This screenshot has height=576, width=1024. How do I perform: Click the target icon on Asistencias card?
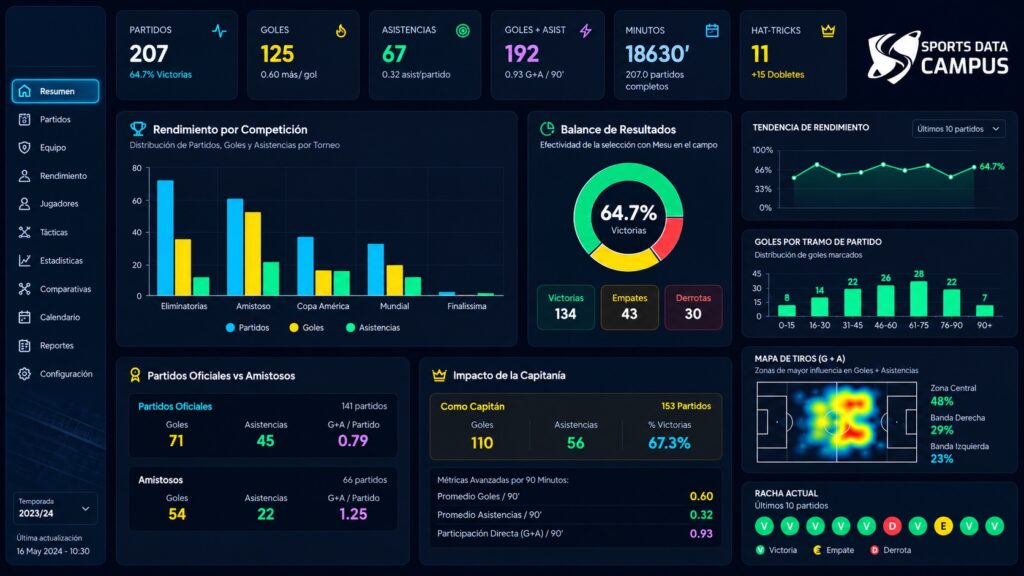tap(462, 31)
